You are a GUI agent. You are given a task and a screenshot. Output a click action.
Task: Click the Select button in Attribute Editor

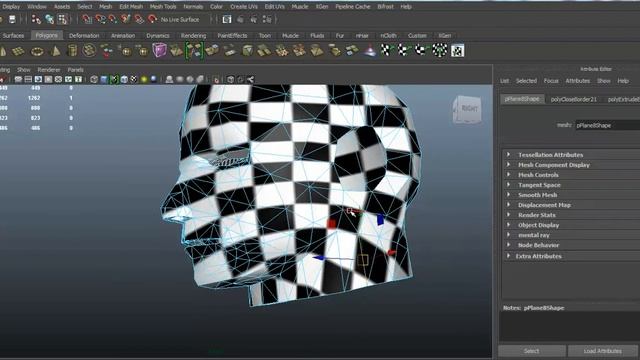[x=531, y=351]
